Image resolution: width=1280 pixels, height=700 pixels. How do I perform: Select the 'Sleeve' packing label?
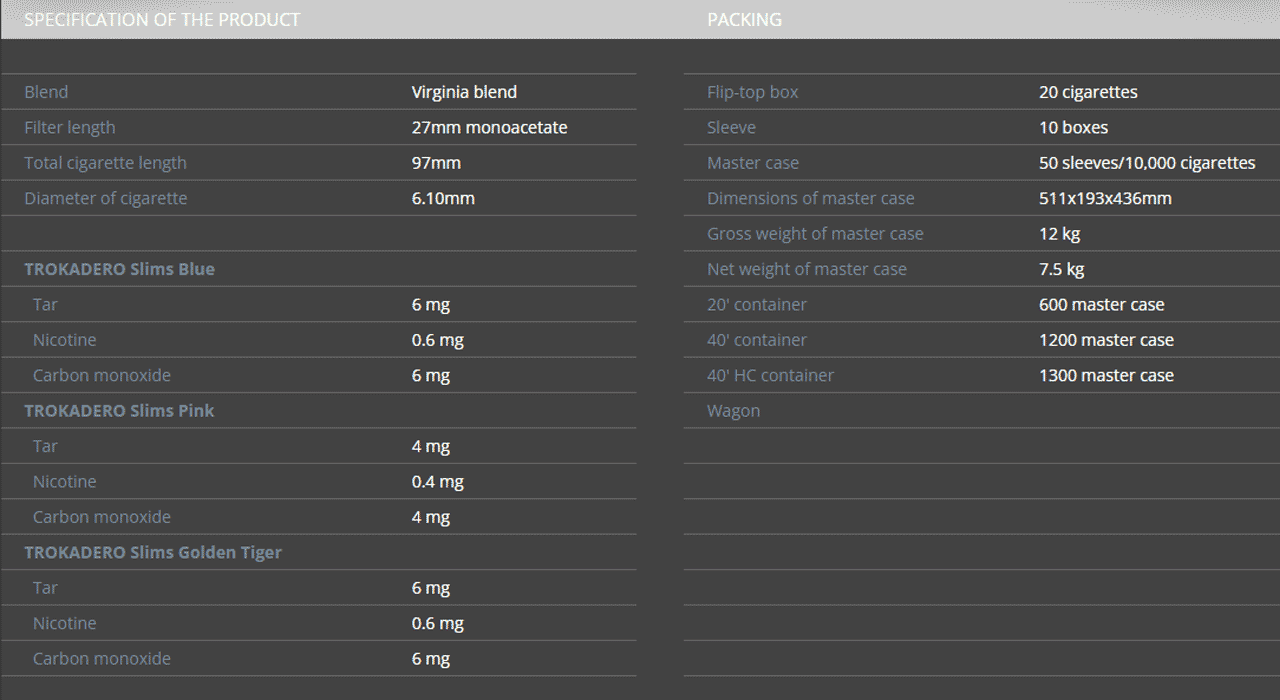pyautogui.click(x=731, y=128)
